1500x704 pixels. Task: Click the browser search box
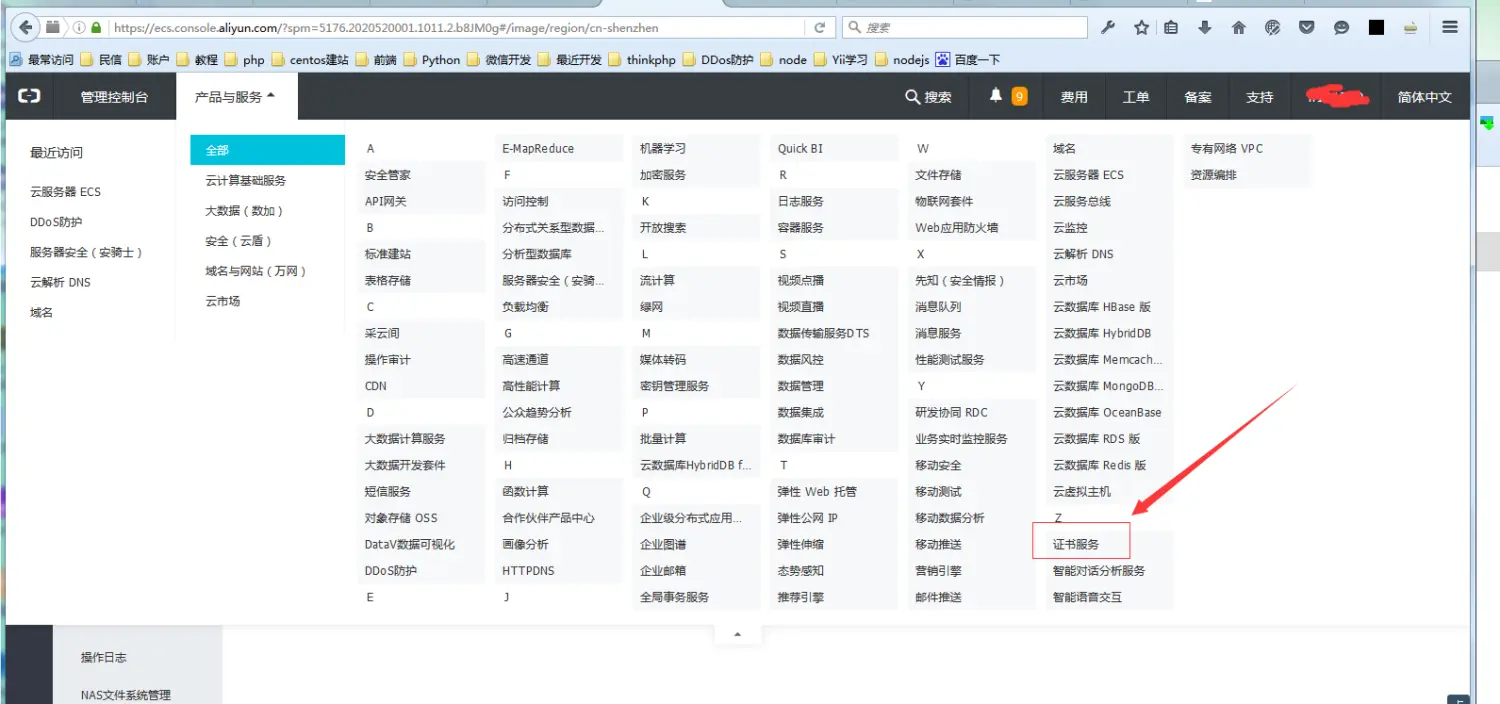(x=964, y=28)
